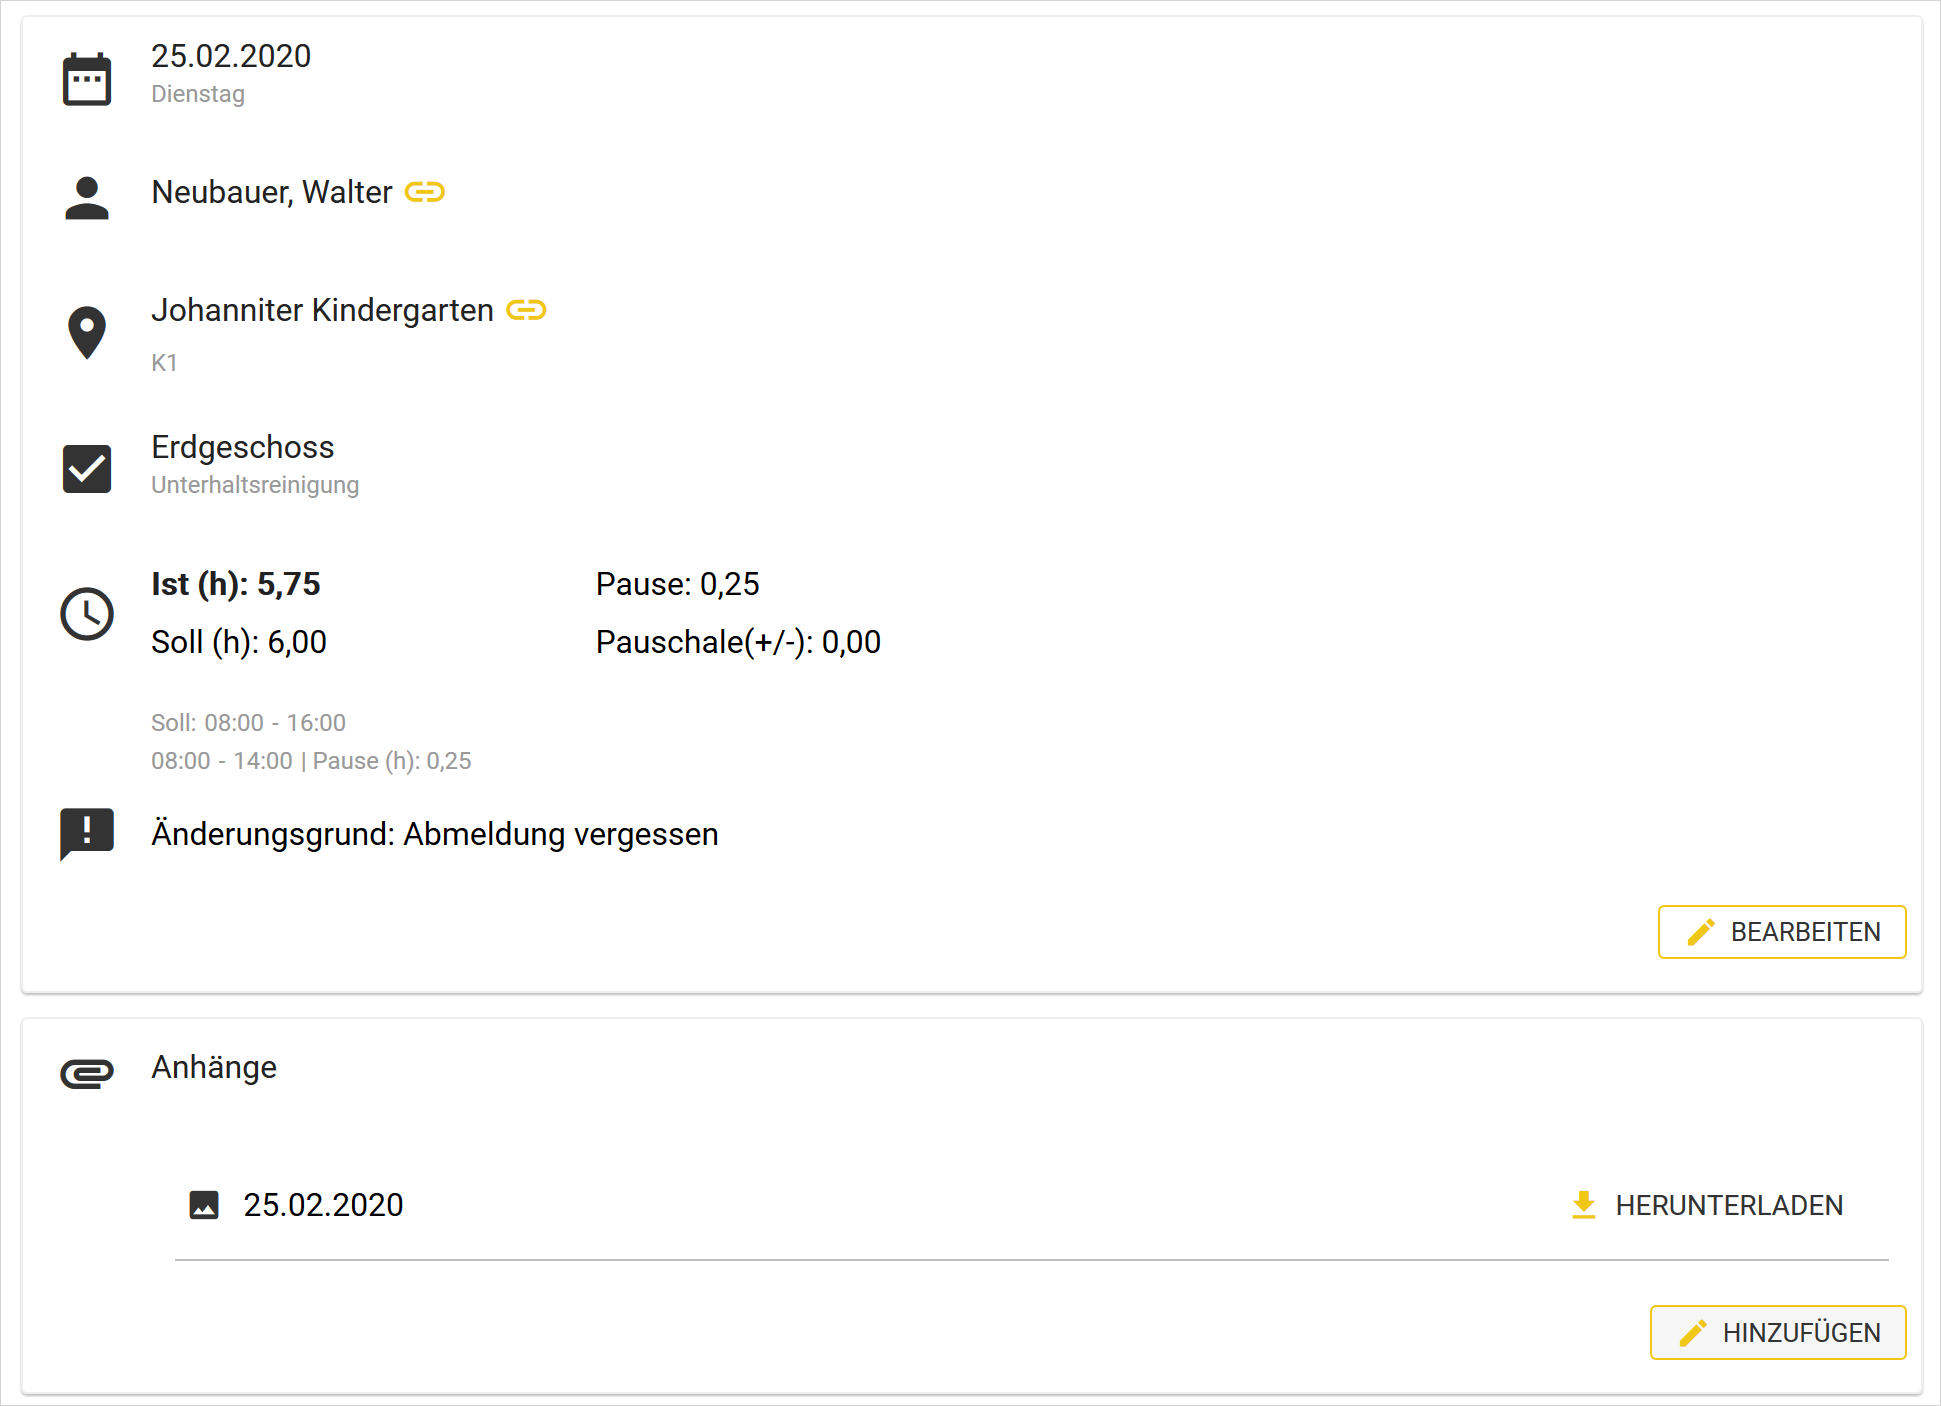Viewport: 1941px width, 1406px height.
Task: Open the Neubauer, Walter employee name
Action: pos(271,192)
